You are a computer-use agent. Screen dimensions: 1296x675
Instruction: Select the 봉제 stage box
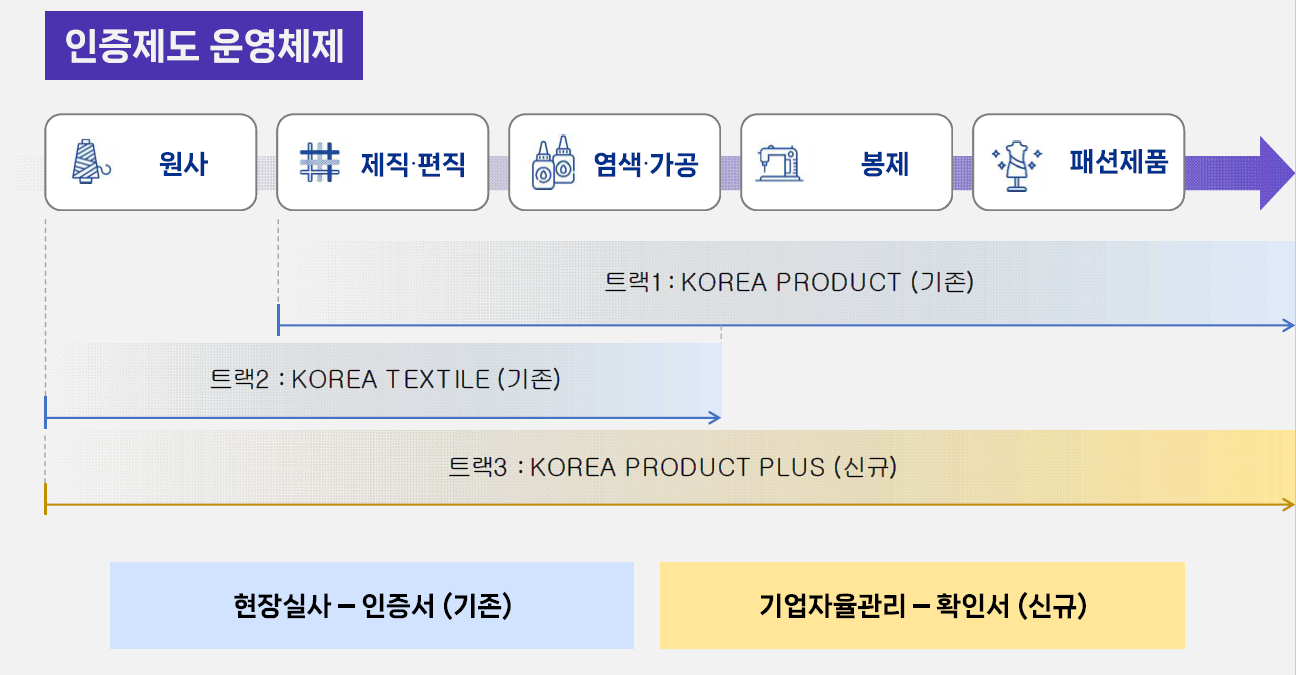(x=847, y=162)
